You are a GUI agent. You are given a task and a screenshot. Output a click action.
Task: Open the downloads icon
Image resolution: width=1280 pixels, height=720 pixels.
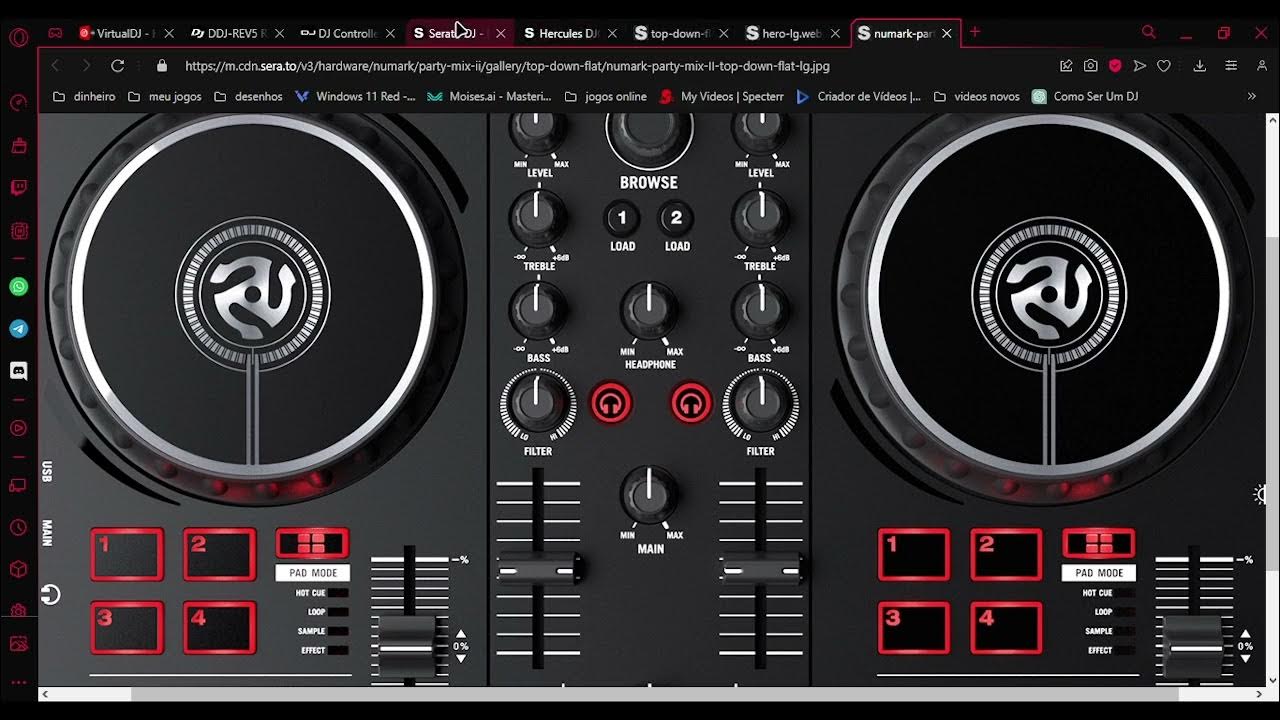point(1200,66)
